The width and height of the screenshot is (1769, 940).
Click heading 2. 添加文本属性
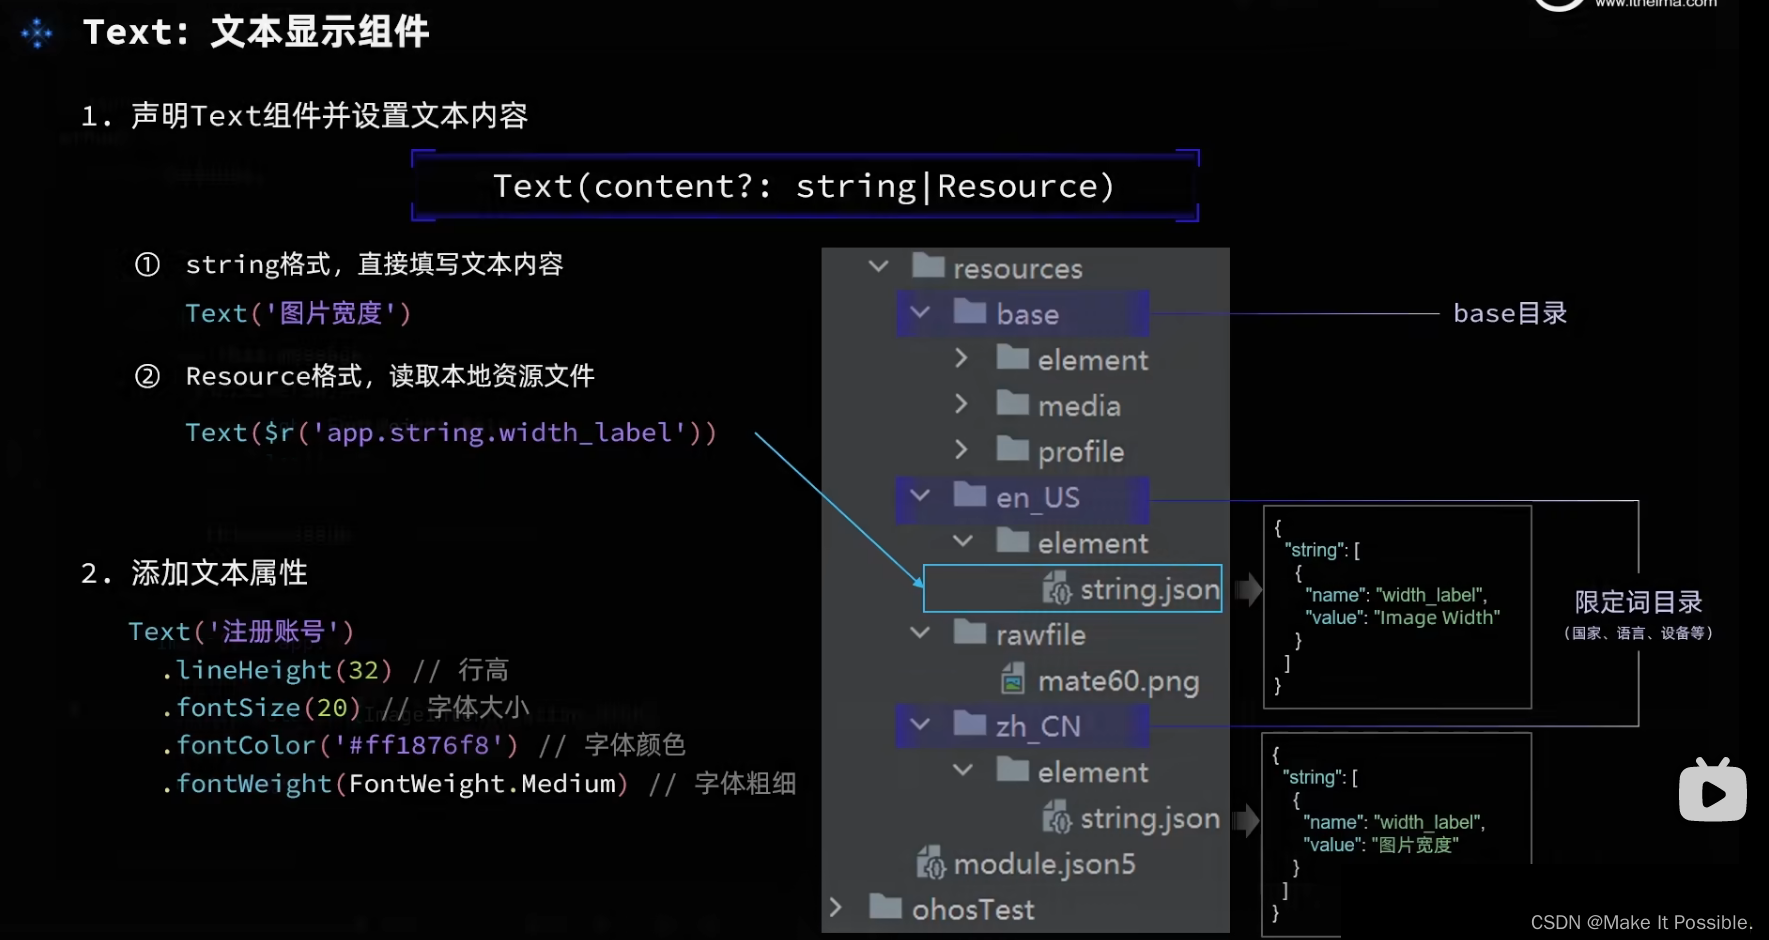194,573
